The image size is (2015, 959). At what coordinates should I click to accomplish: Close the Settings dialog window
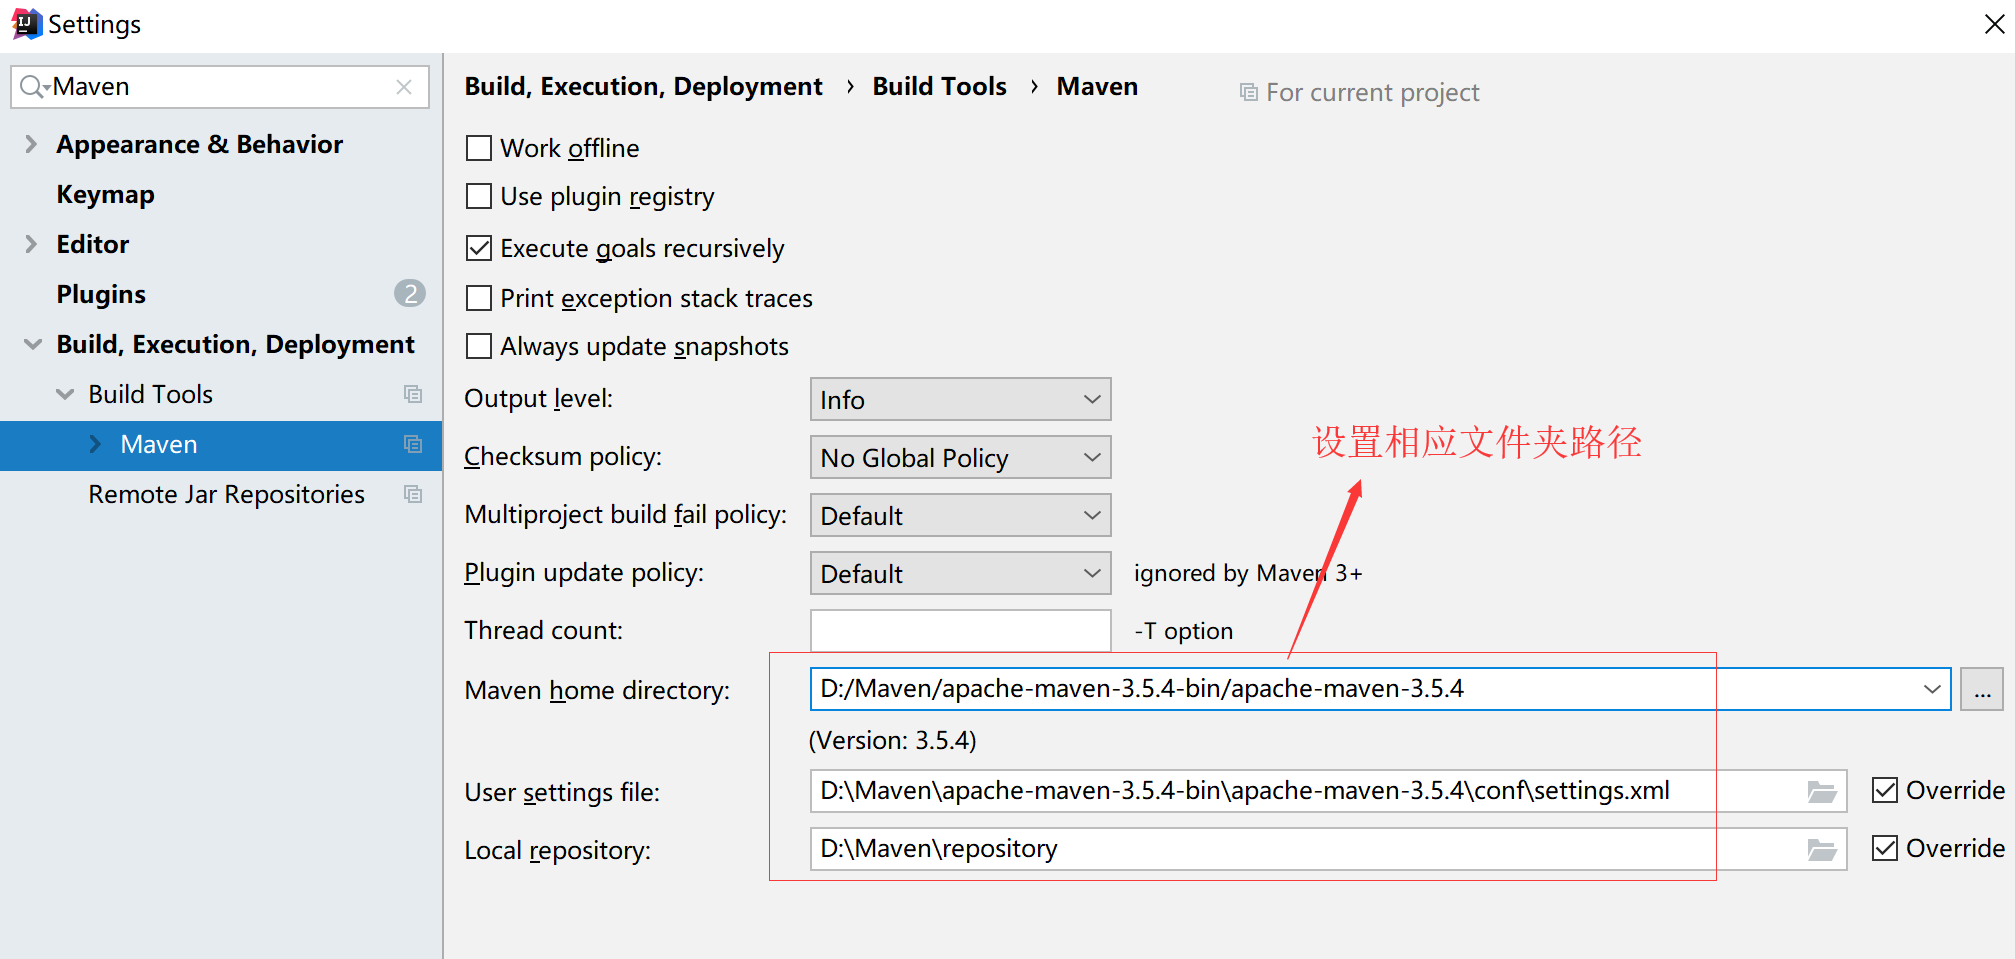tap(1994, 24)
